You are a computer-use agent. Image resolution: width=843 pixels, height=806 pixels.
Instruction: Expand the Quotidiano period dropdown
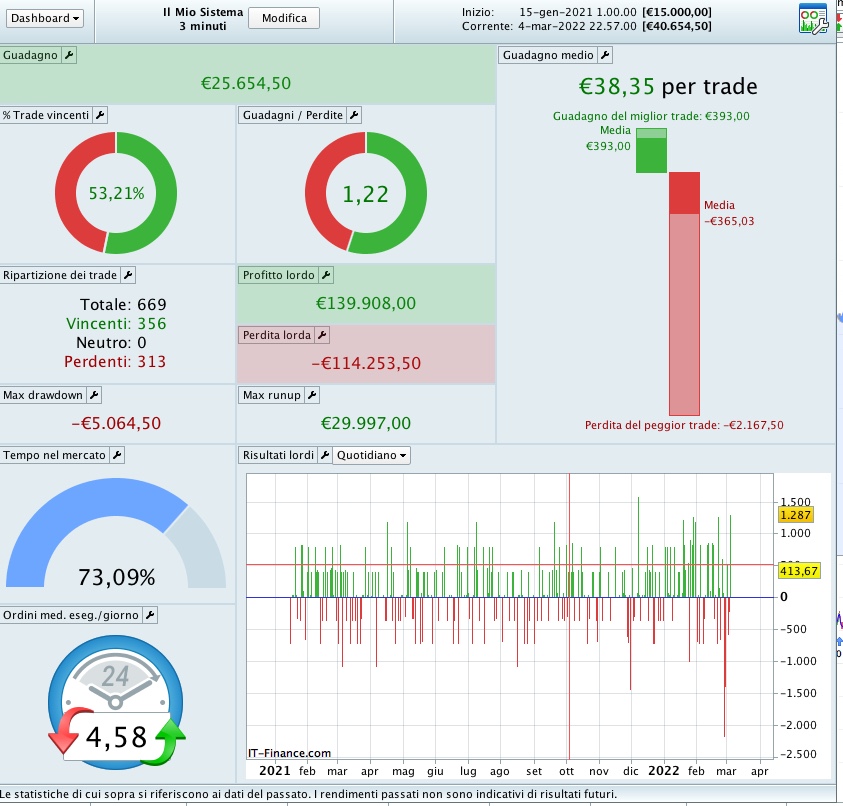371,455
